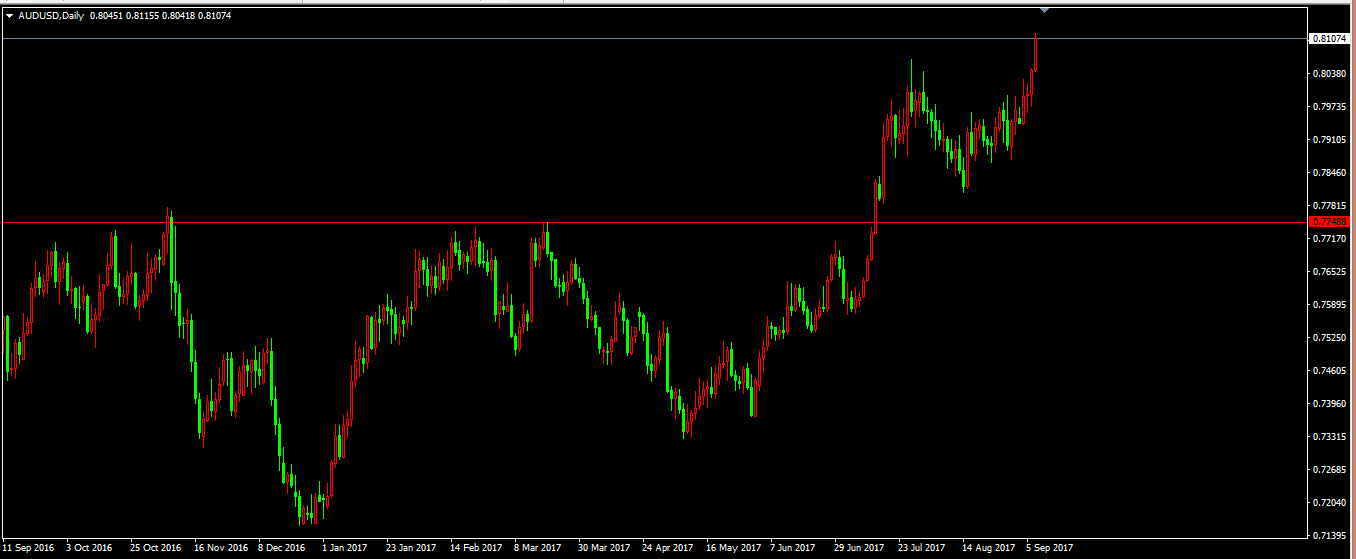Click the 7 Jun 2017 date label

794,548
